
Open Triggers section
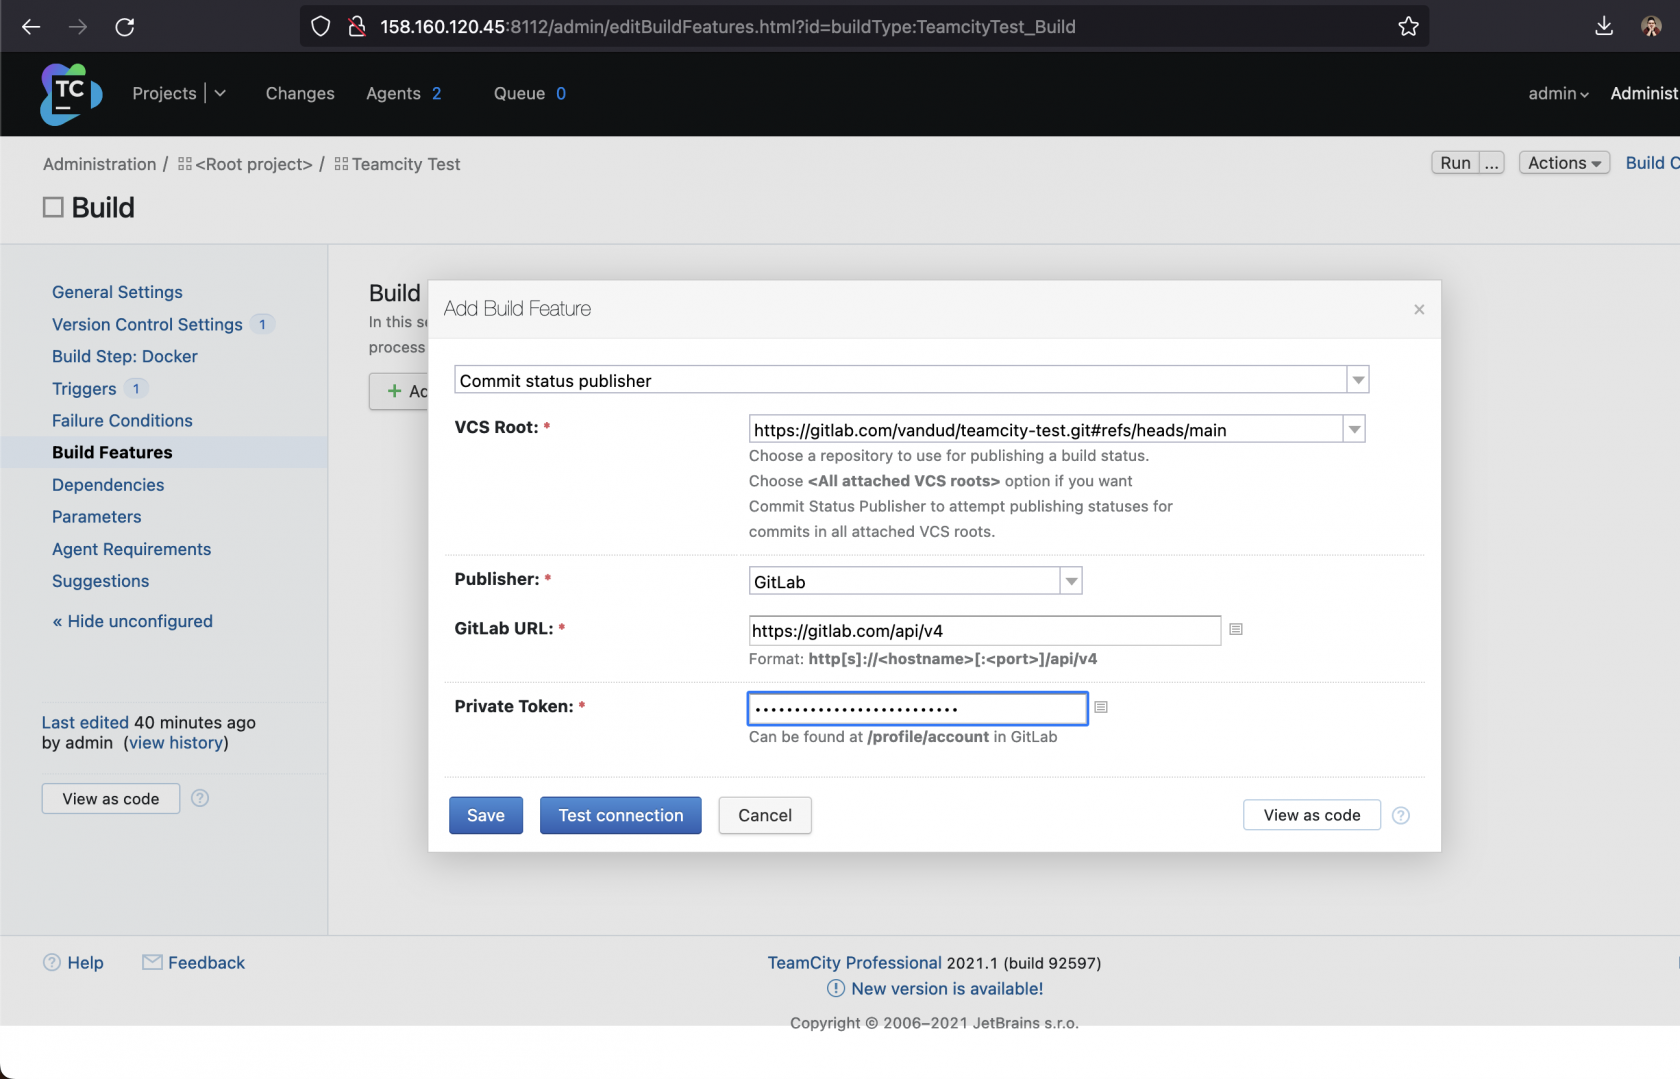click(84, 388)
